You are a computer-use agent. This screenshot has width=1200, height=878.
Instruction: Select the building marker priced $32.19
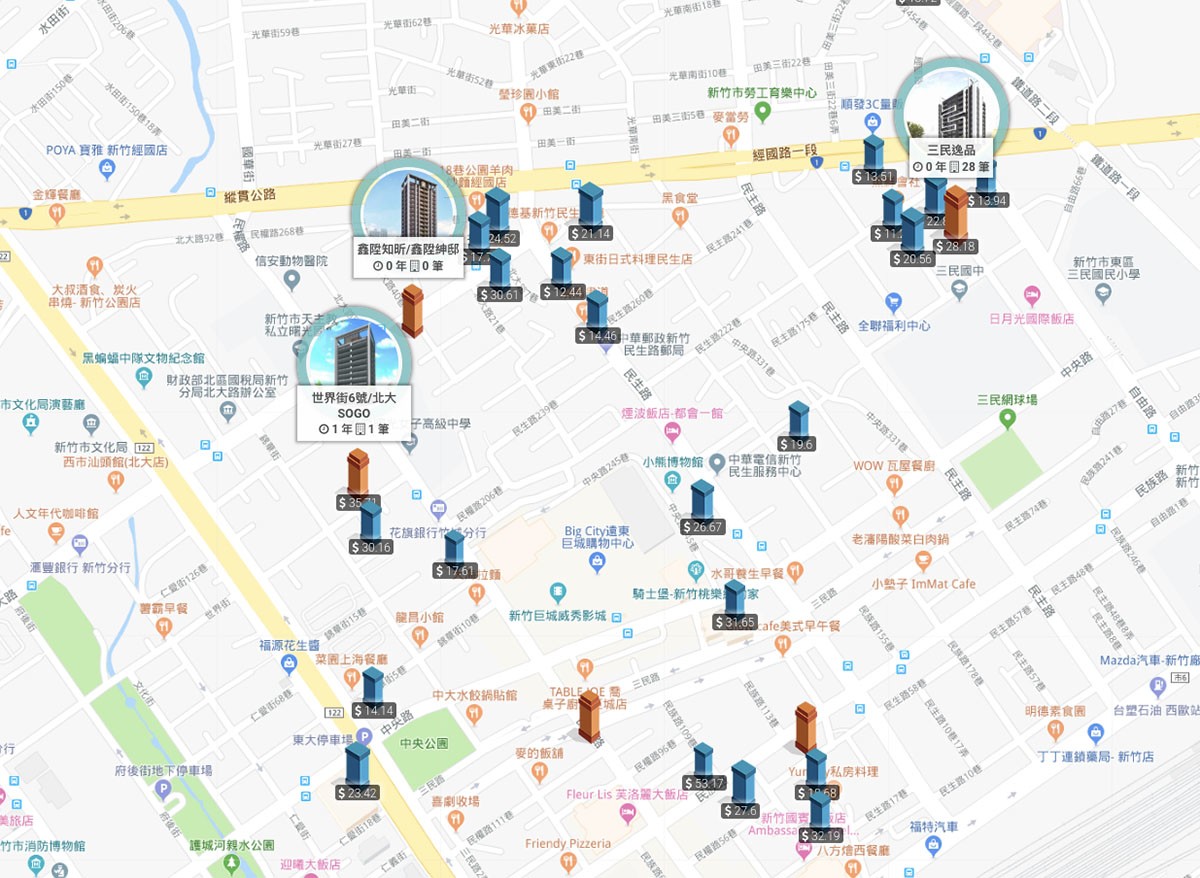(820, 816)
